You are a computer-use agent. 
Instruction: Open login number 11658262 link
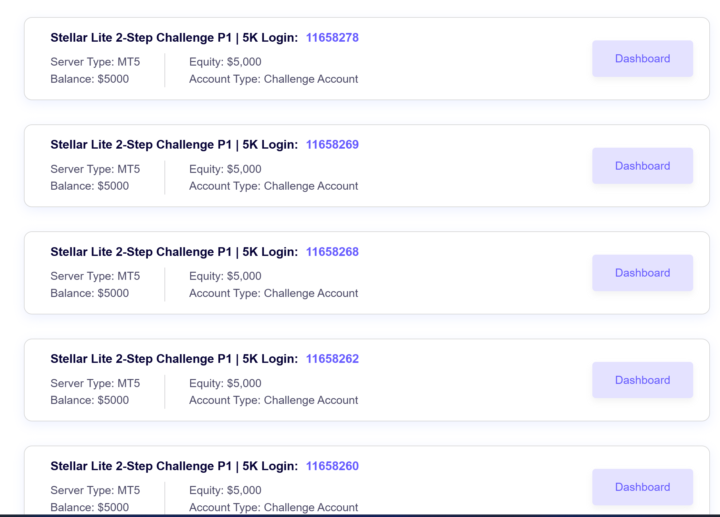(332, 359)
